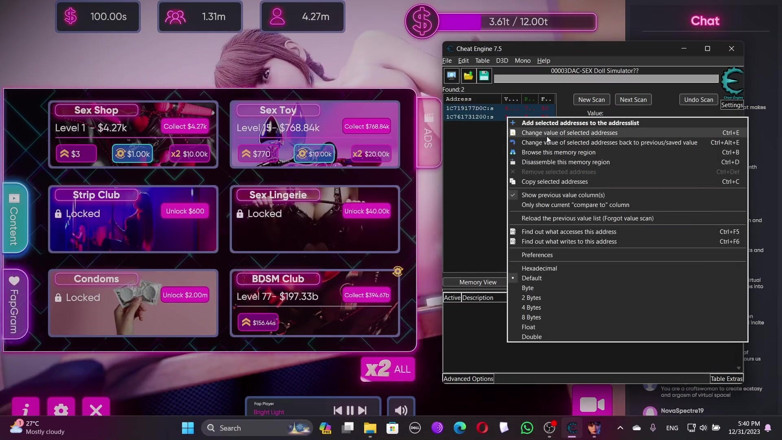Open the game settings gear button
The height and width of the screenshot is (440, 782).
pos(61,409)
